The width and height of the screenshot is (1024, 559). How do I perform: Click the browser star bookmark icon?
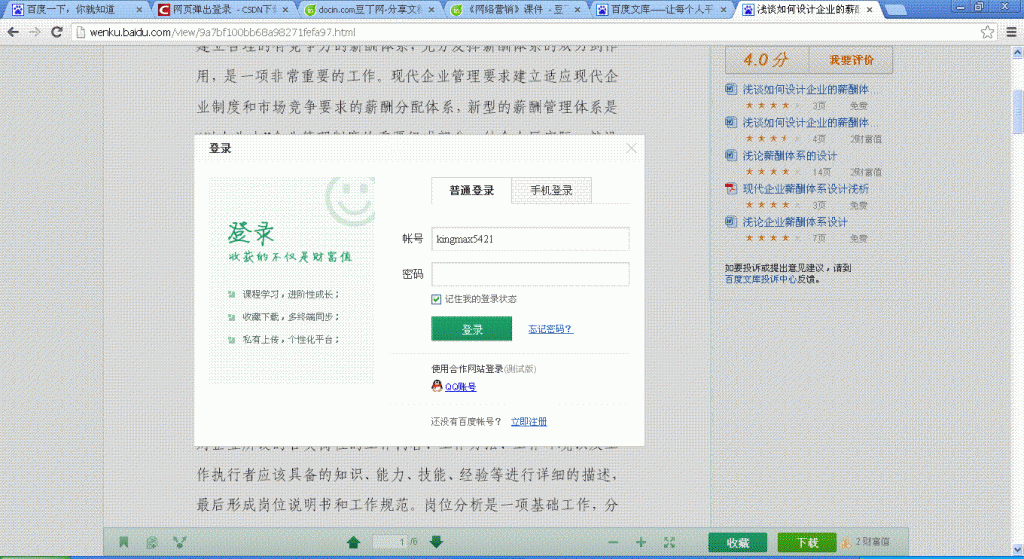[987, 32]
